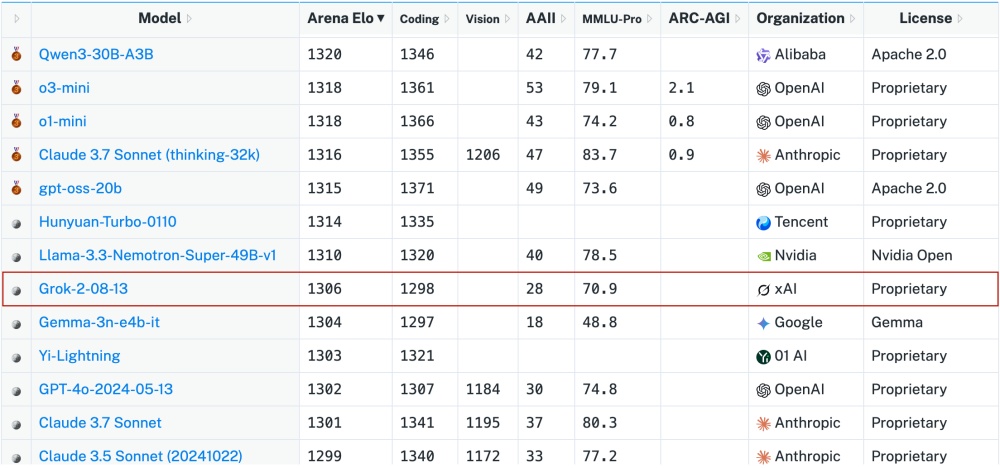Click the Vision score 1206 cell
Viewport: 1000px width, 468px height.
484,155
